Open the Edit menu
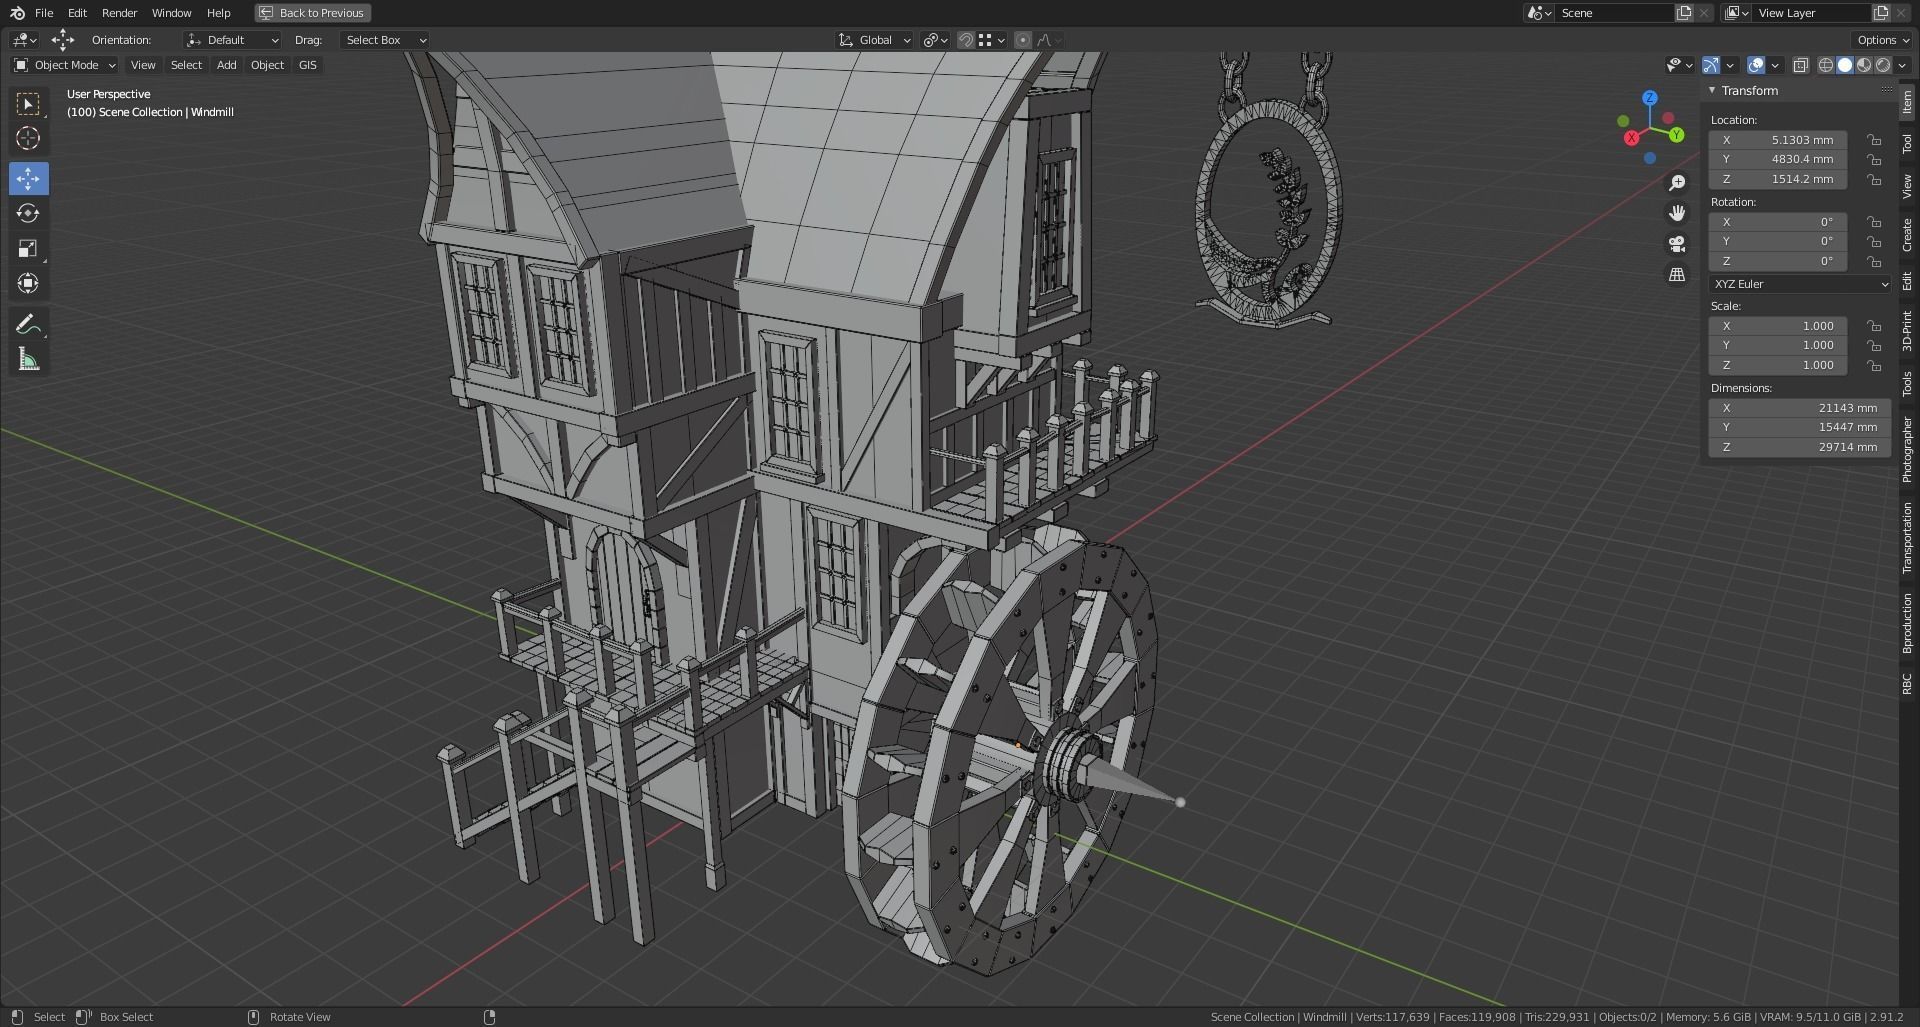This screenshot has height=1027, width=1920. pyautogui.click(x=77, y=13)
